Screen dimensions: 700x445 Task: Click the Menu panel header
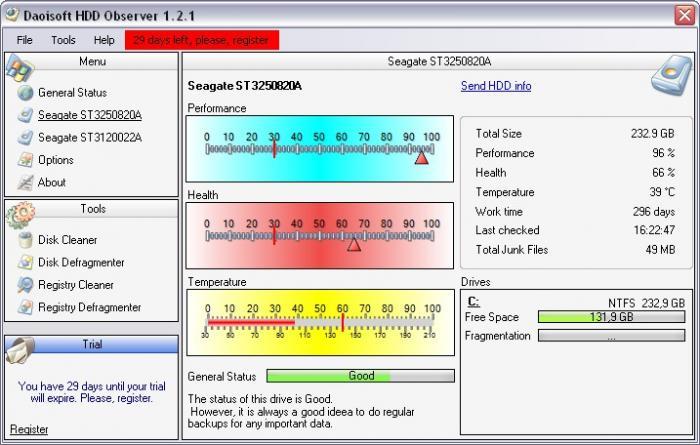[92, 62]
